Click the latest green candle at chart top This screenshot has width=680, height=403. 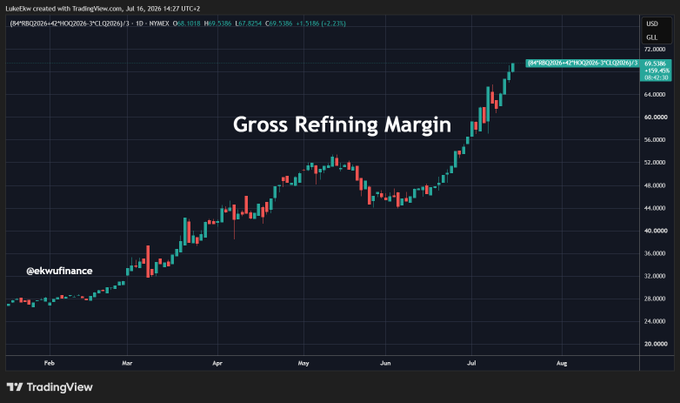coord(513,67)
